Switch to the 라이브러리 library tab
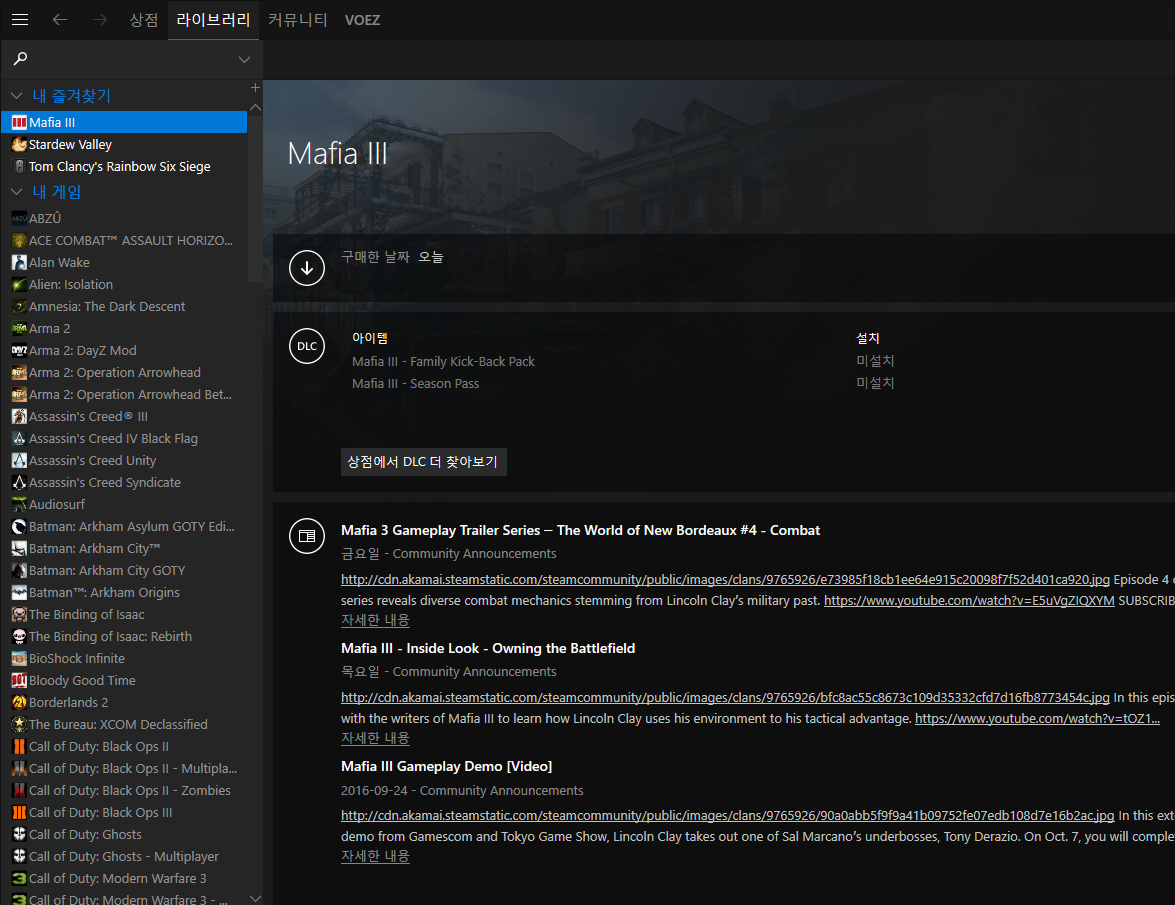Image resolution: width=1175 pixels, height=905 pixels. pos(213,19)
